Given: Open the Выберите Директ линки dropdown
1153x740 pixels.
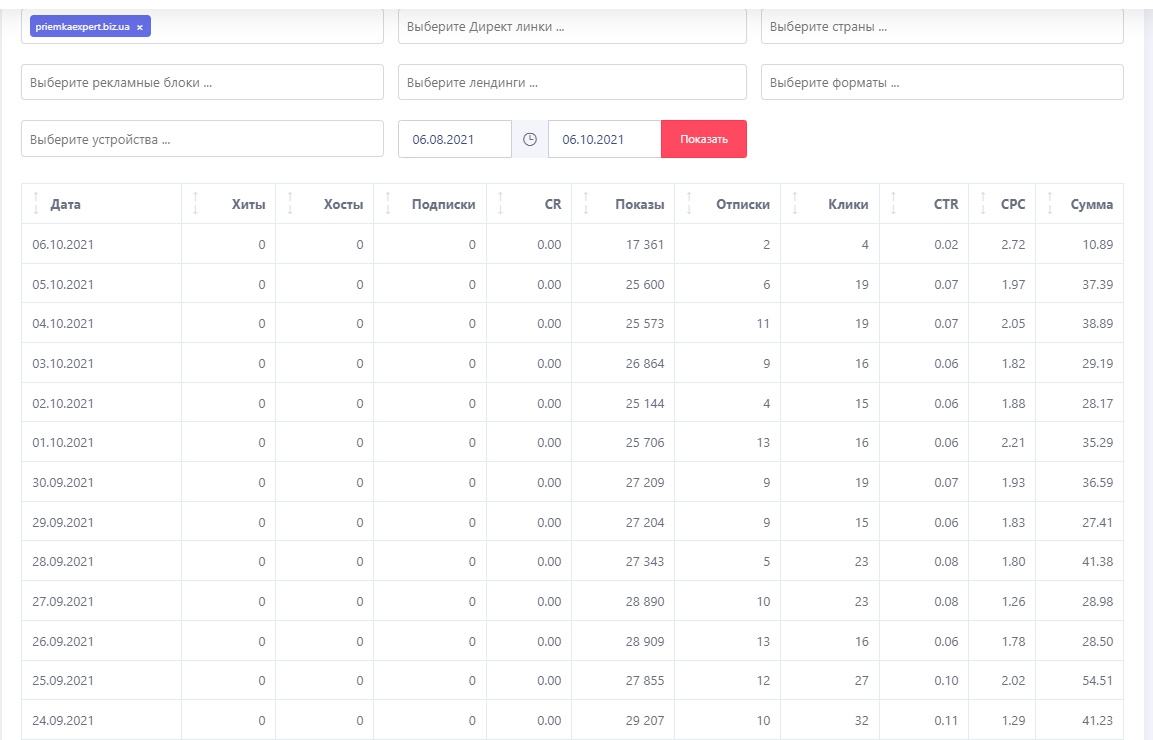Looking at the screenshot, I should [571, 27].
